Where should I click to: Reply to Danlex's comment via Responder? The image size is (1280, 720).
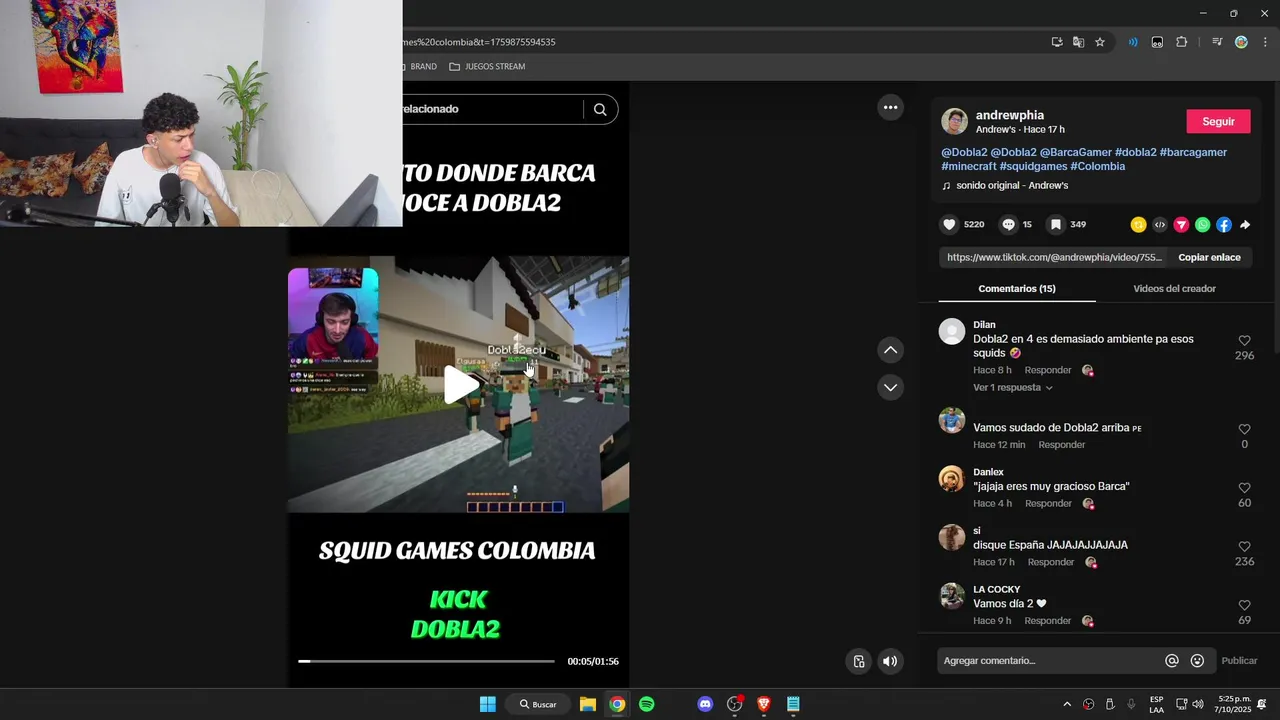tap(1048, 503)
